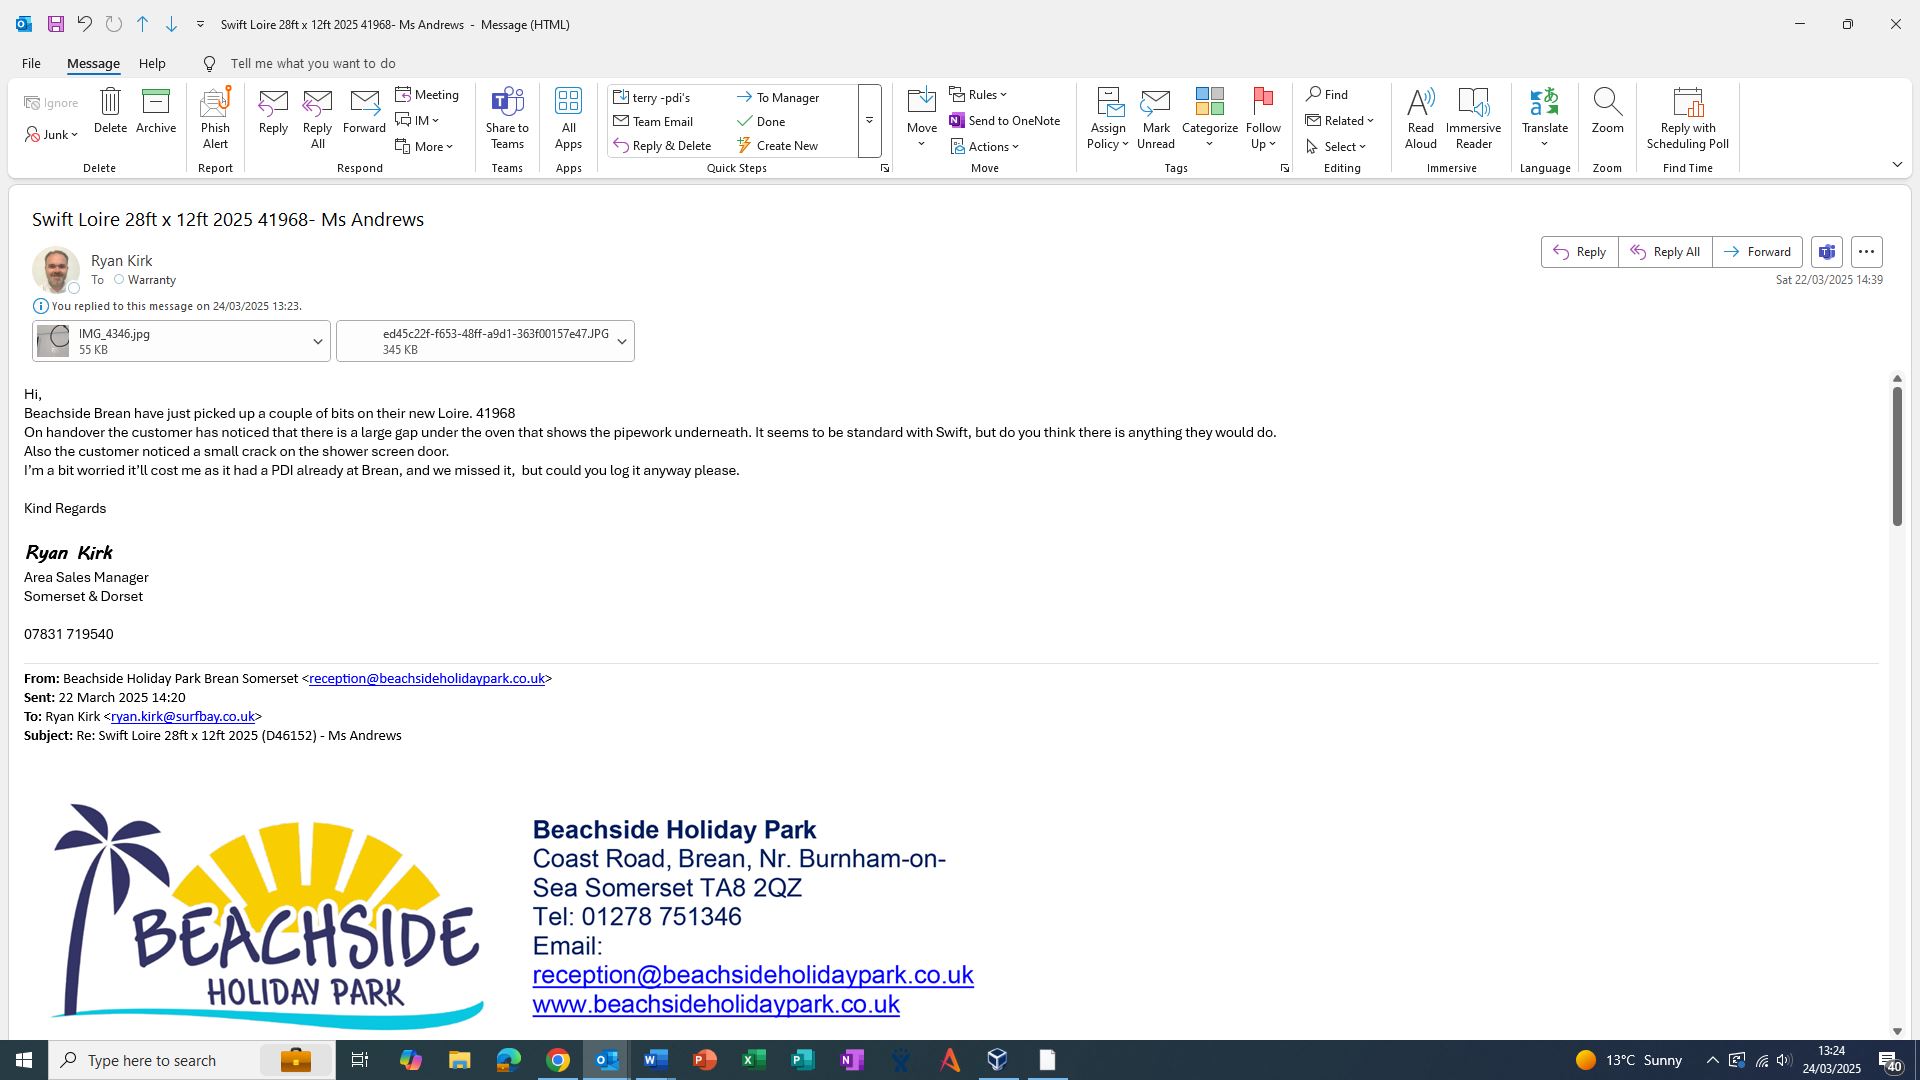Viewport: 1920px width, 1080px height.
Task: Open Read Aloud immersive tool
Action: (1420, 103)
